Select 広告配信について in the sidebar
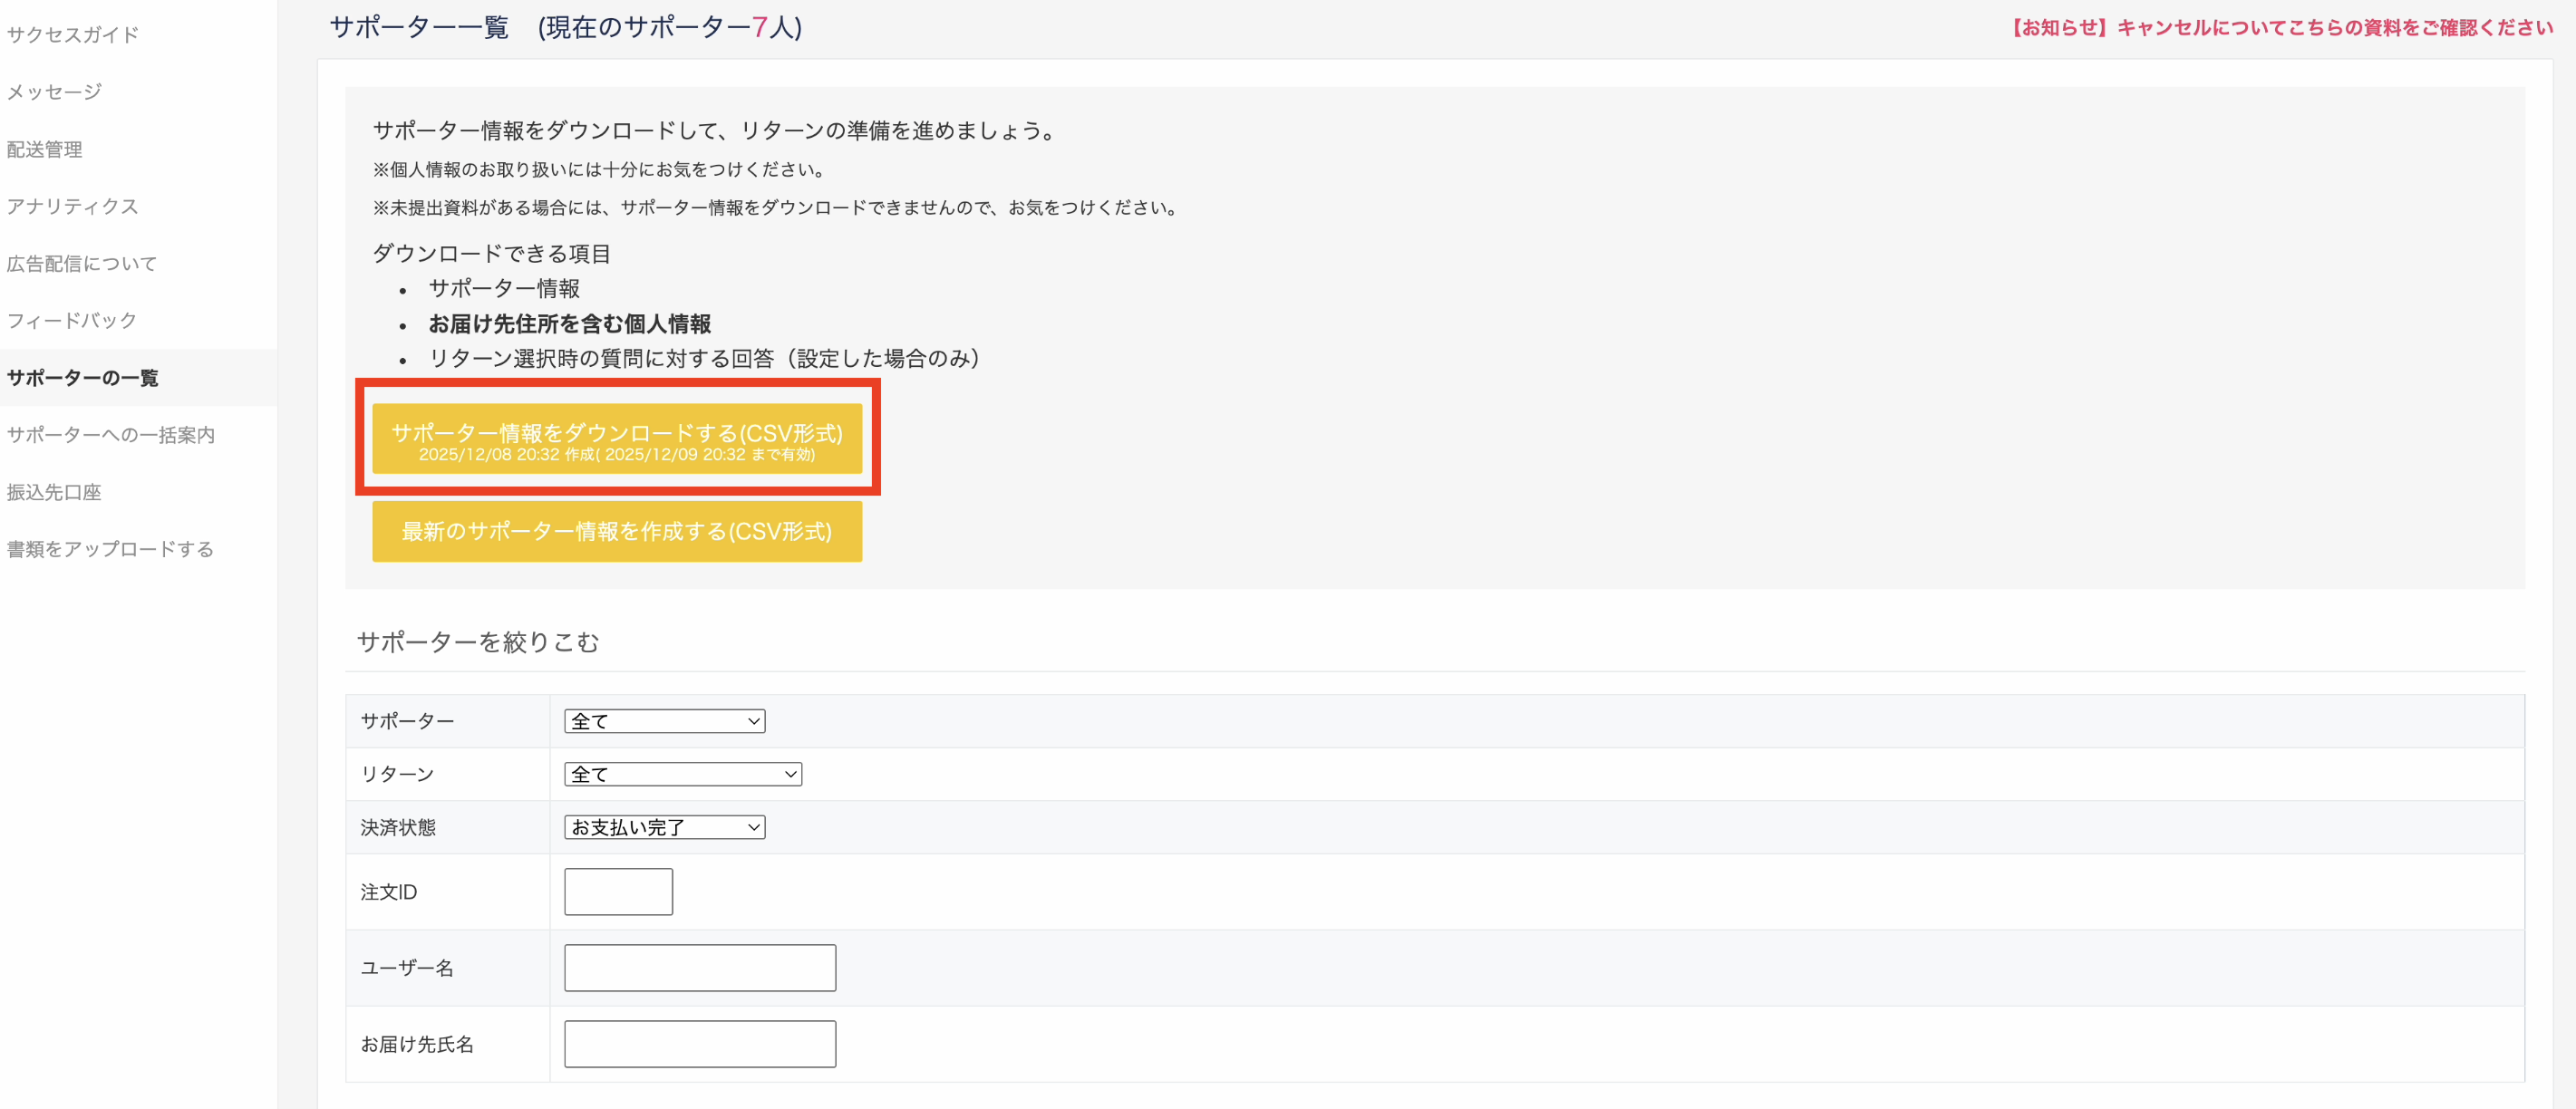 click(80, 262)
